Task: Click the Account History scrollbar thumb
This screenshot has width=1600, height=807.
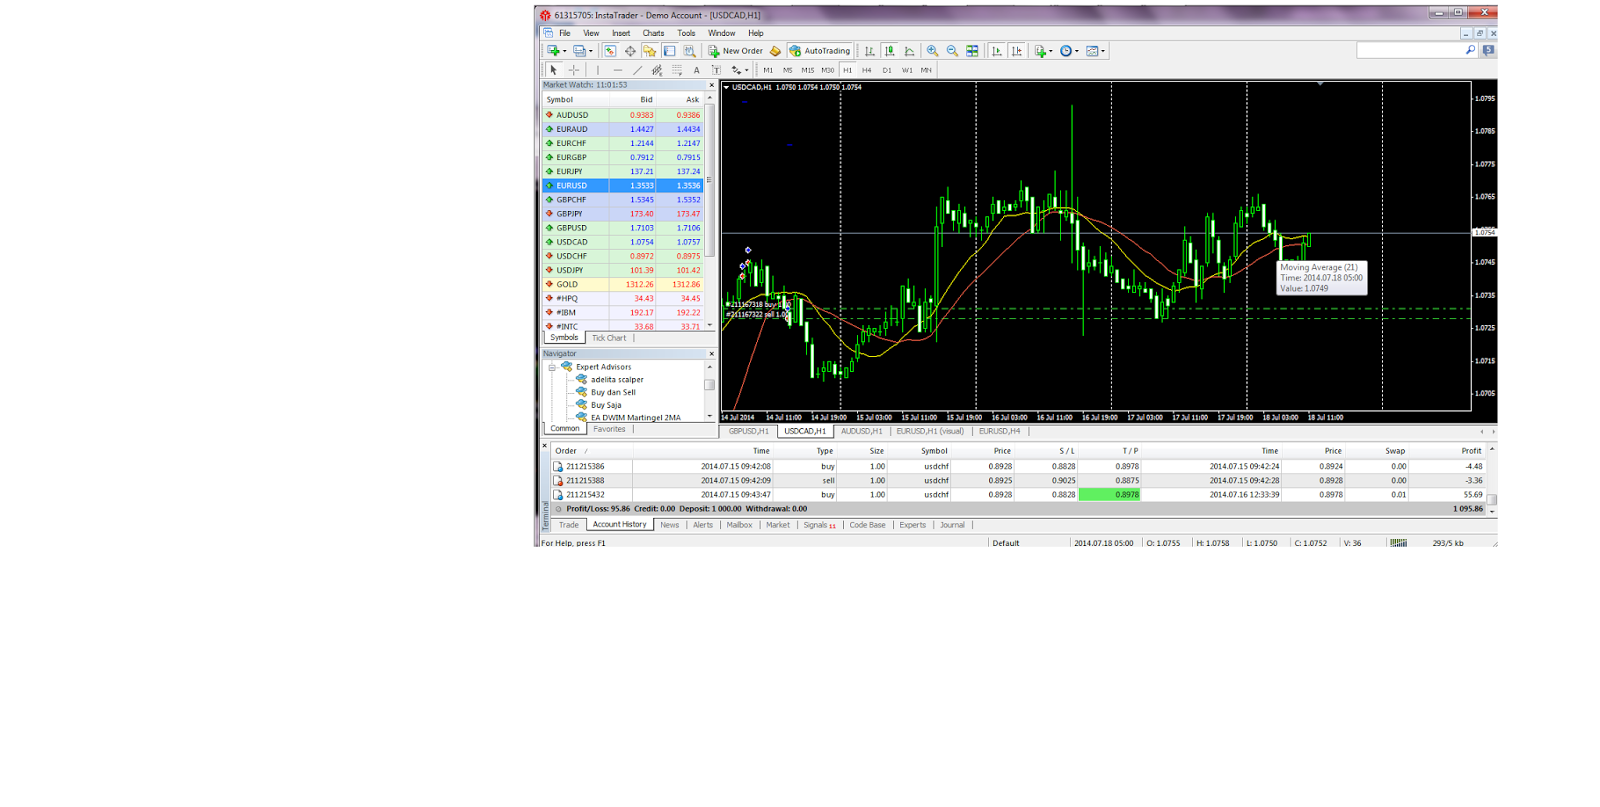Action: (x=1492, y=499)
